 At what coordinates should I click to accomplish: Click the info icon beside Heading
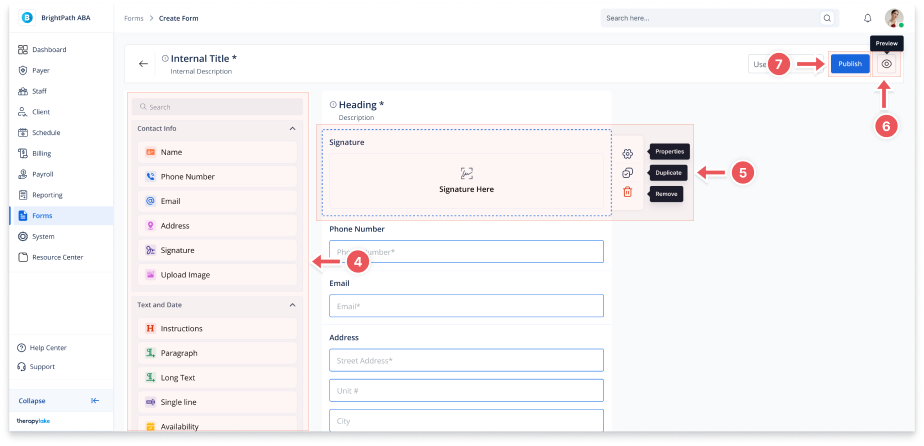coord(333,105)
